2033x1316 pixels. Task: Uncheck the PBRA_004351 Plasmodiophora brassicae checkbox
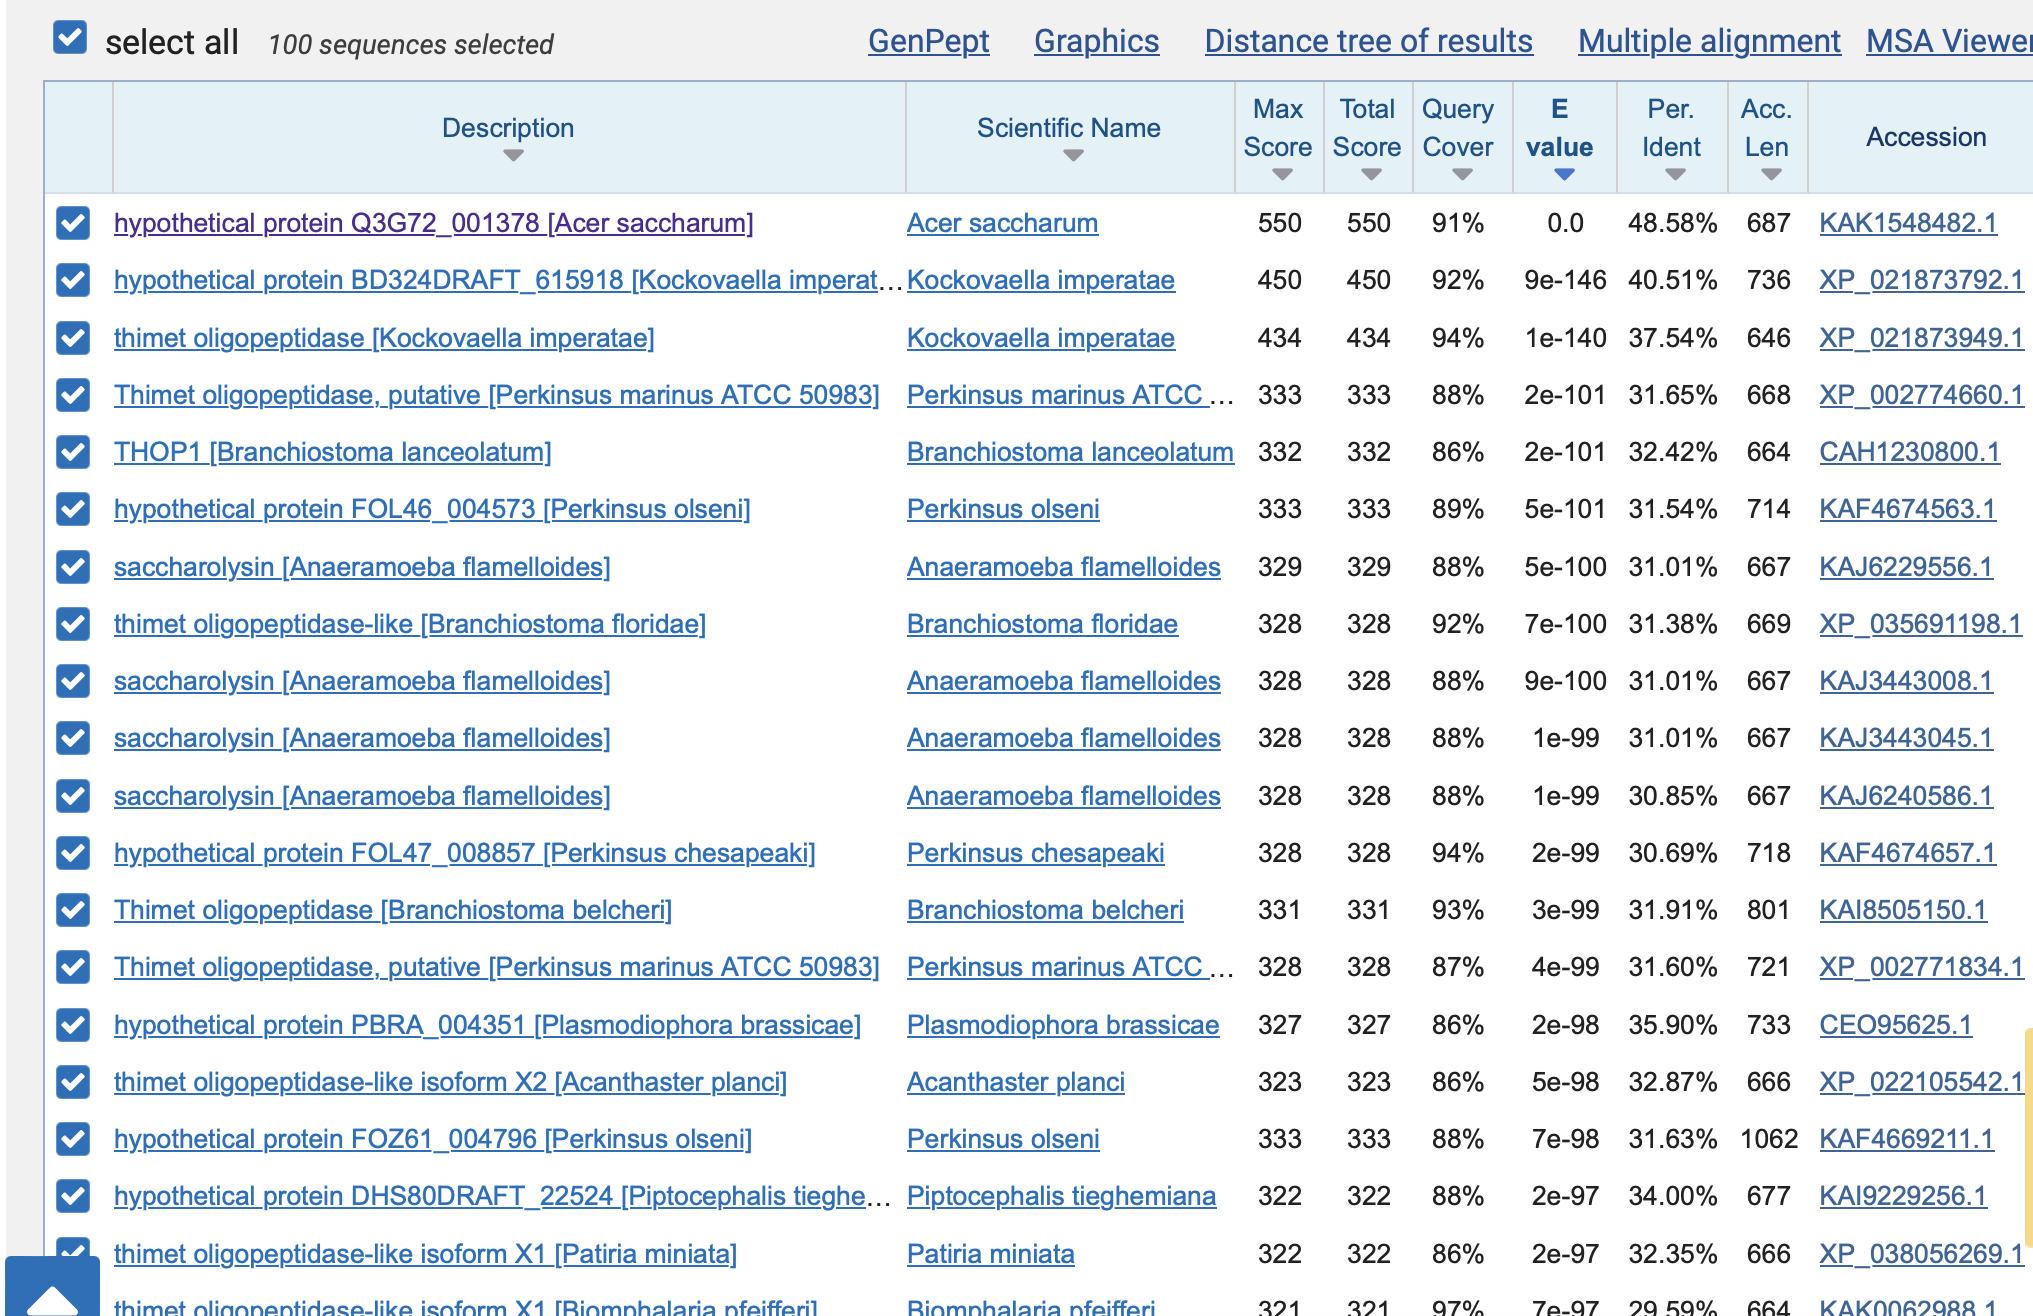click(x=73, y=1025)
